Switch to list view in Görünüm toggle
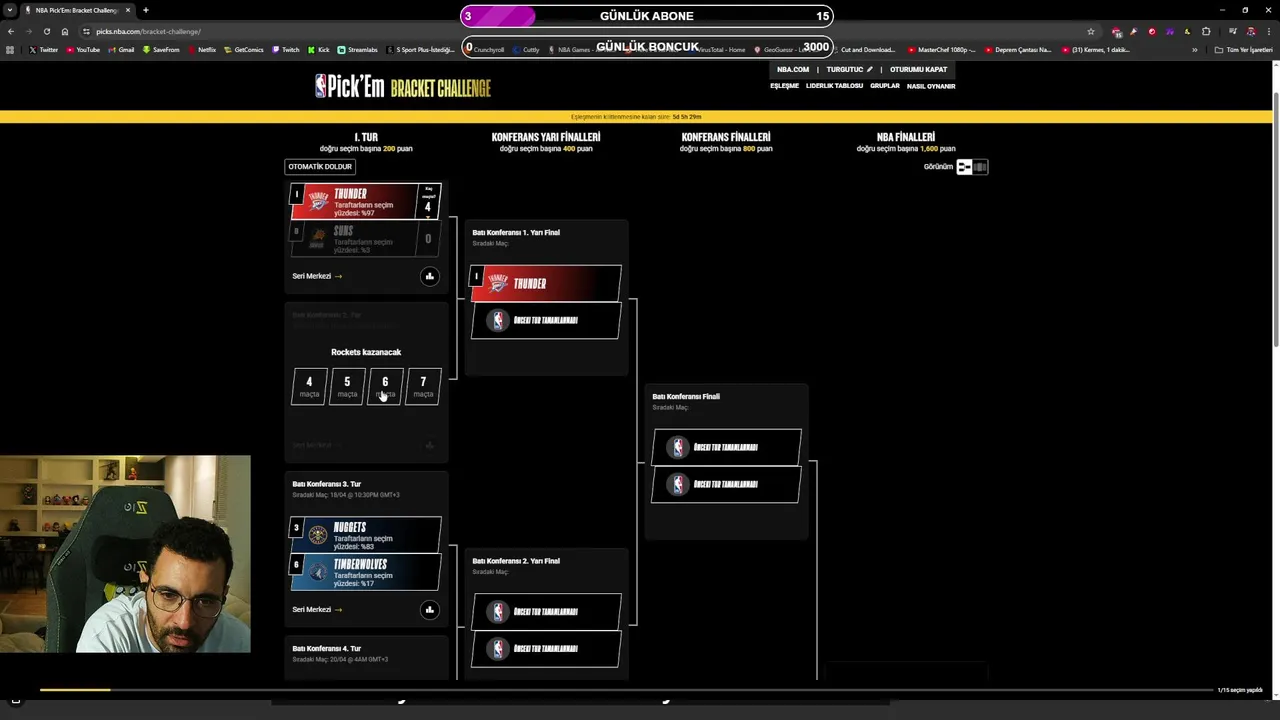The image size is (1280, 720). pyautogui.click(x=980, y=167)
